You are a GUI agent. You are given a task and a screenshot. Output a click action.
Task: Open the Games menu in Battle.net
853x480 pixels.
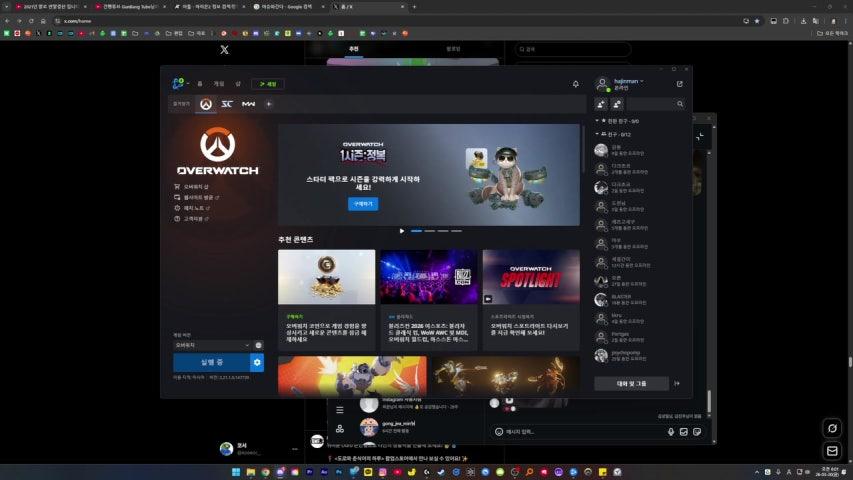point(219,84)
